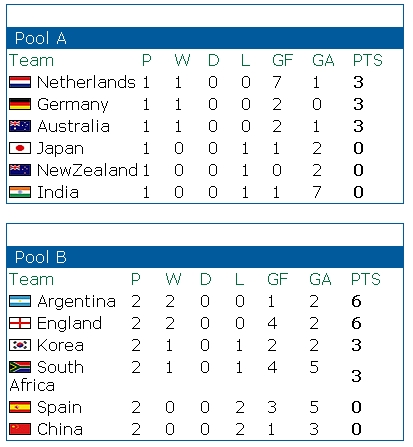
Task: Click the England team name
Action: click(69, 324)
